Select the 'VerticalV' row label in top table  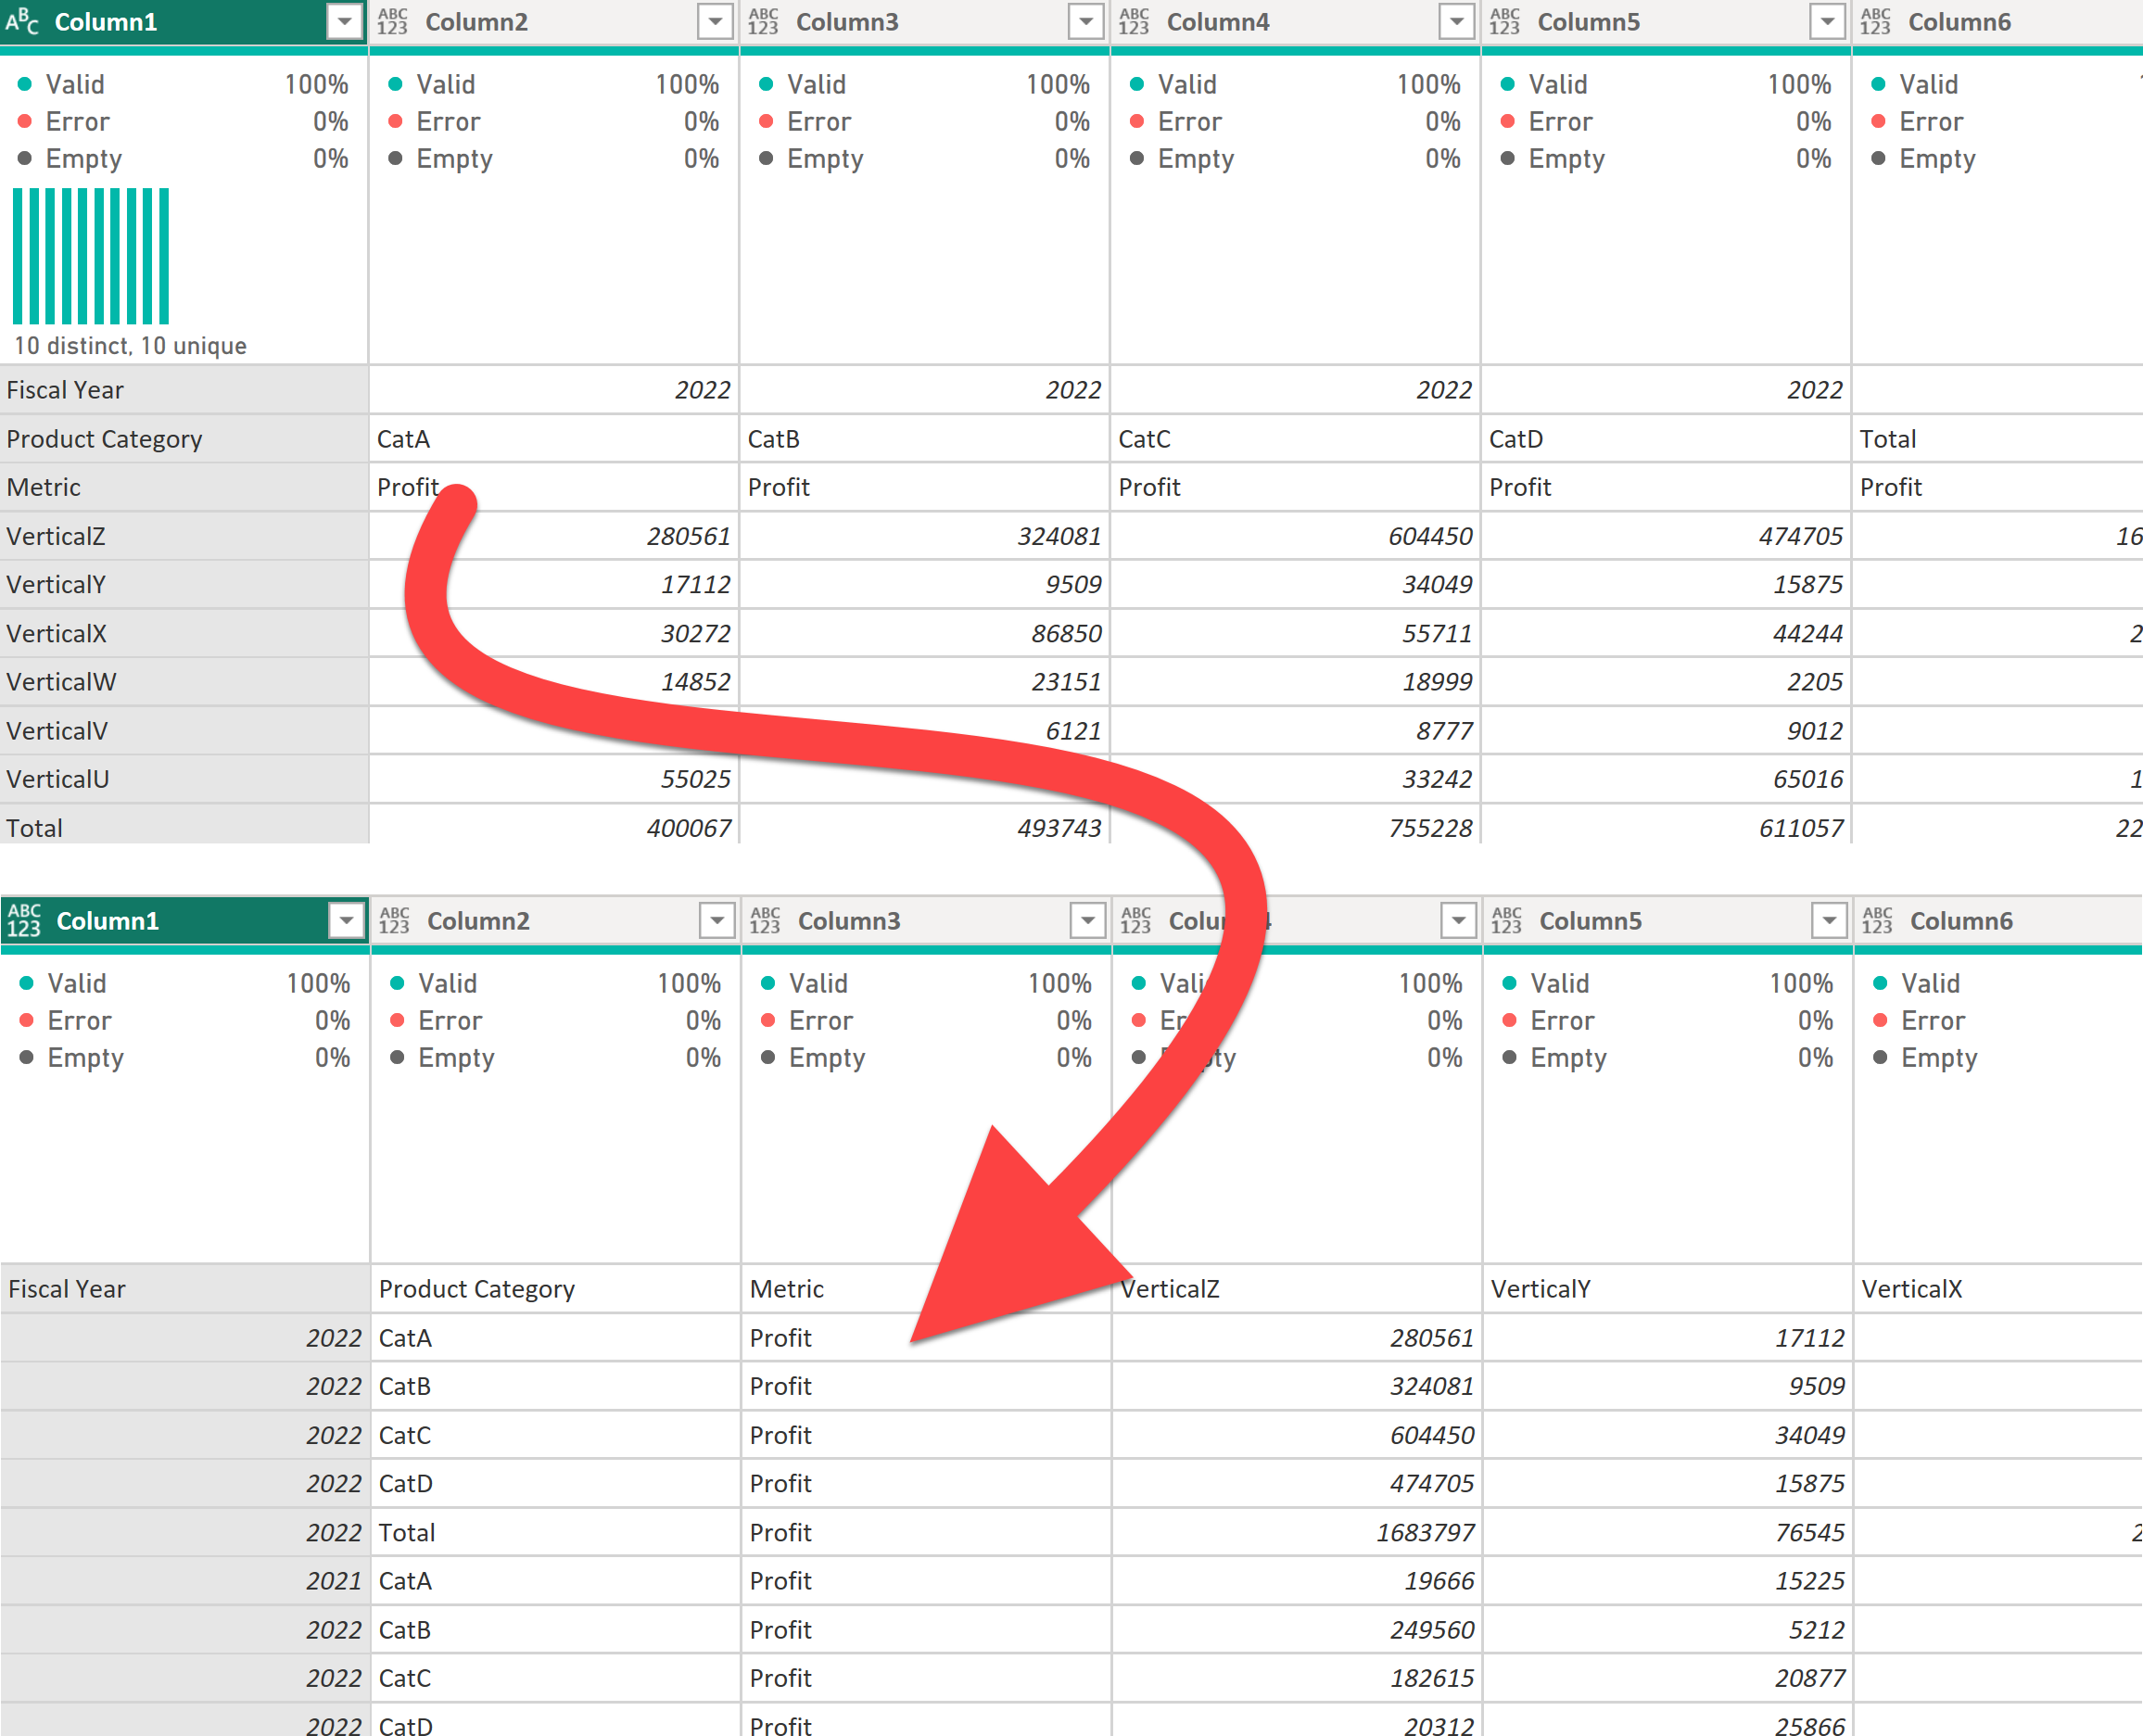[x=184, y=731]
